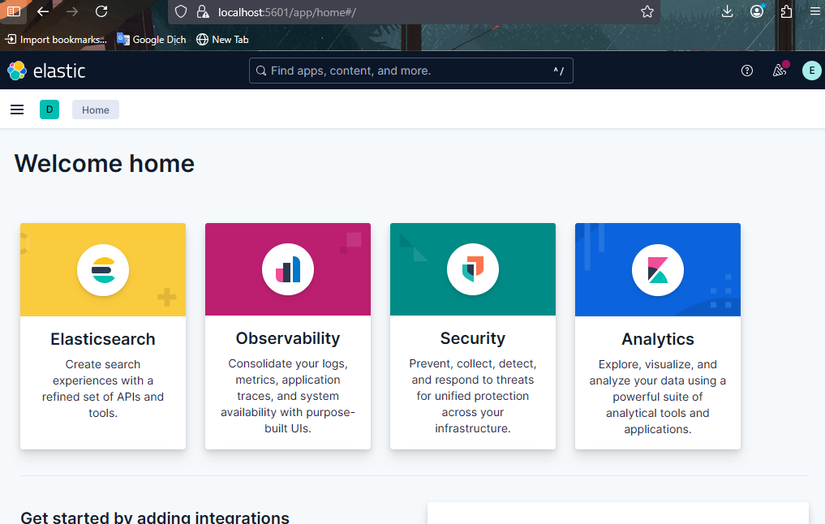Viewport: 825px width, 524px height.
Task: Open the Google Dịch bookmark
Action: coord(152,39)
